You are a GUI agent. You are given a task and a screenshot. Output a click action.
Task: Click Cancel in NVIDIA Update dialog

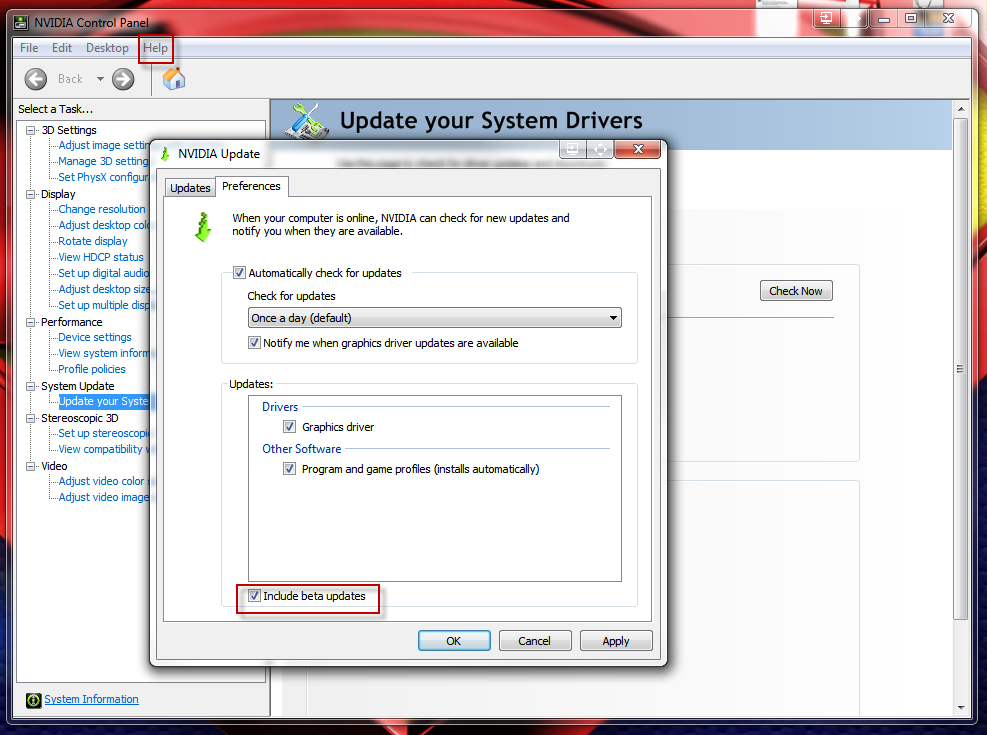click(534, 641)
